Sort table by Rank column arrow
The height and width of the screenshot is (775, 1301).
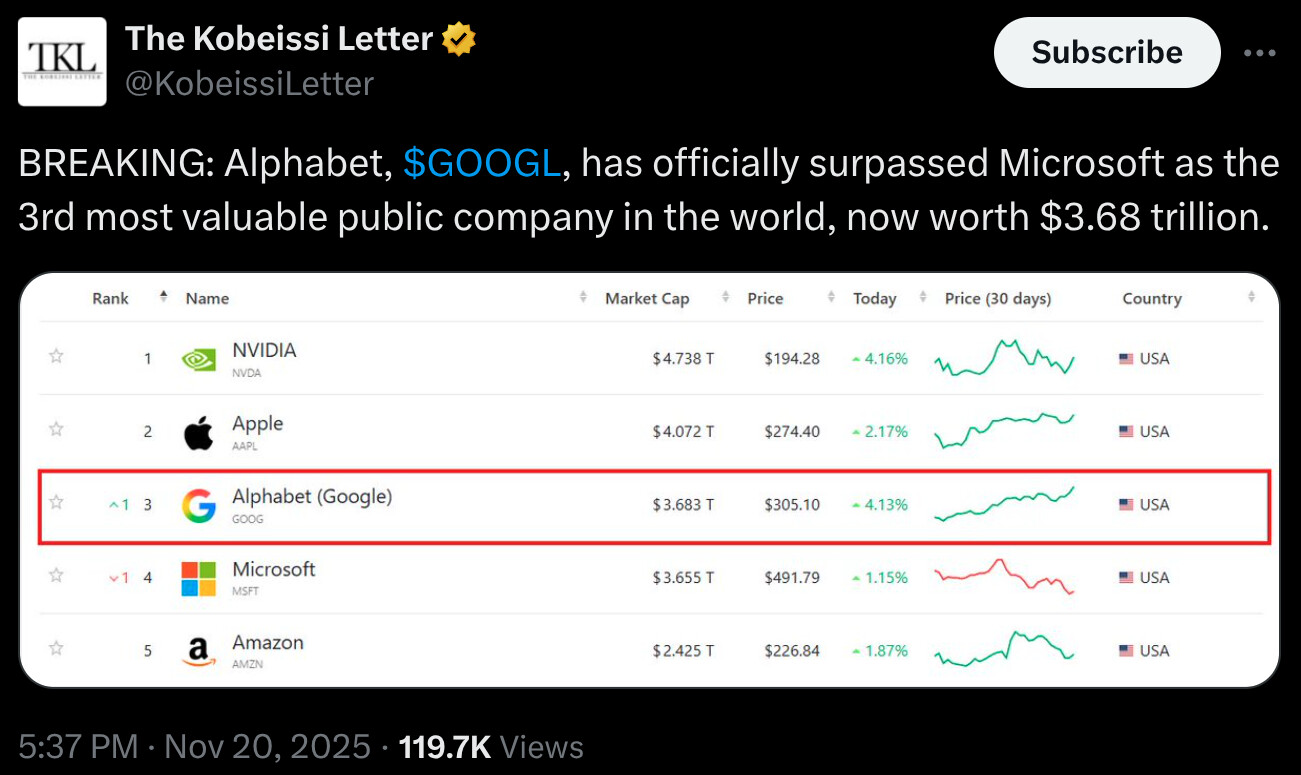[x=163, y=297]
